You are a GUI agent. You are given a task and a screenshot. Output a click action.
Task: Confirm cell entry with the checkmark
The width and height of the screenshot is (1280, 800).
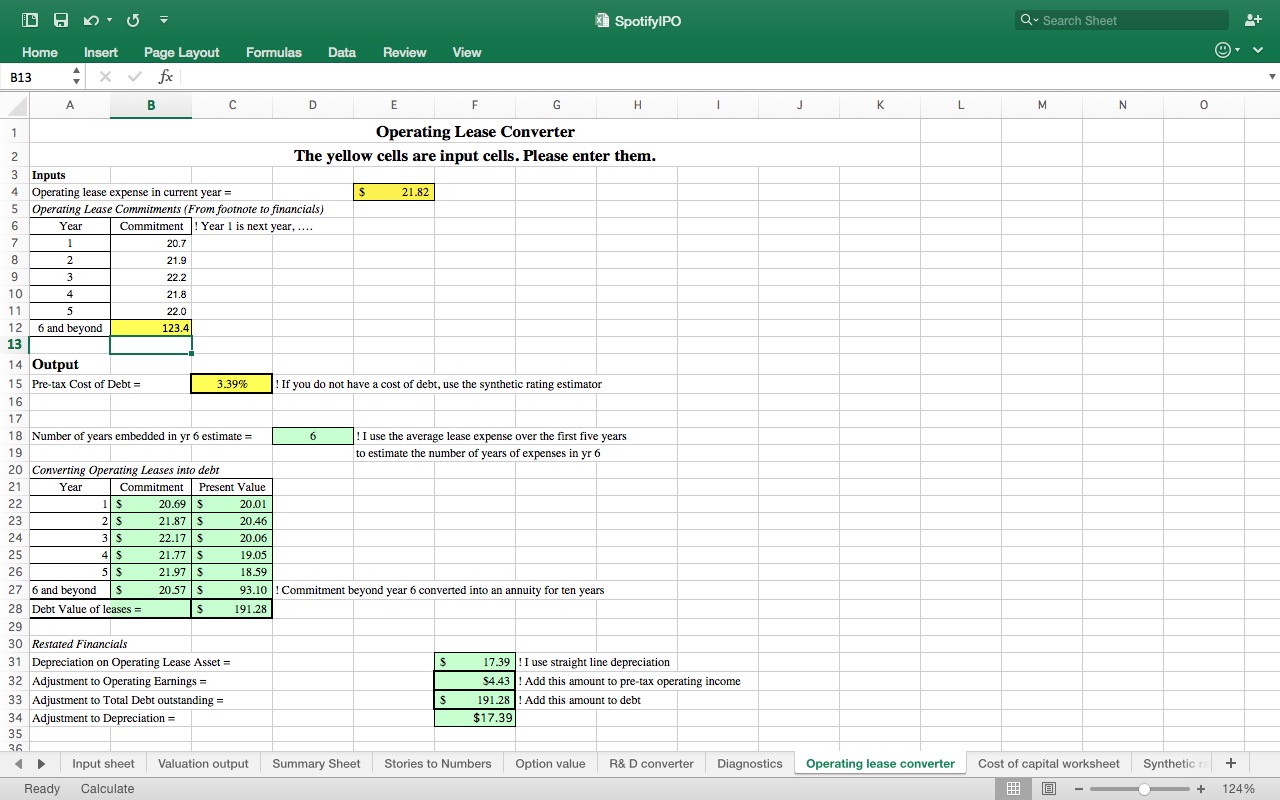click(135, 76)
